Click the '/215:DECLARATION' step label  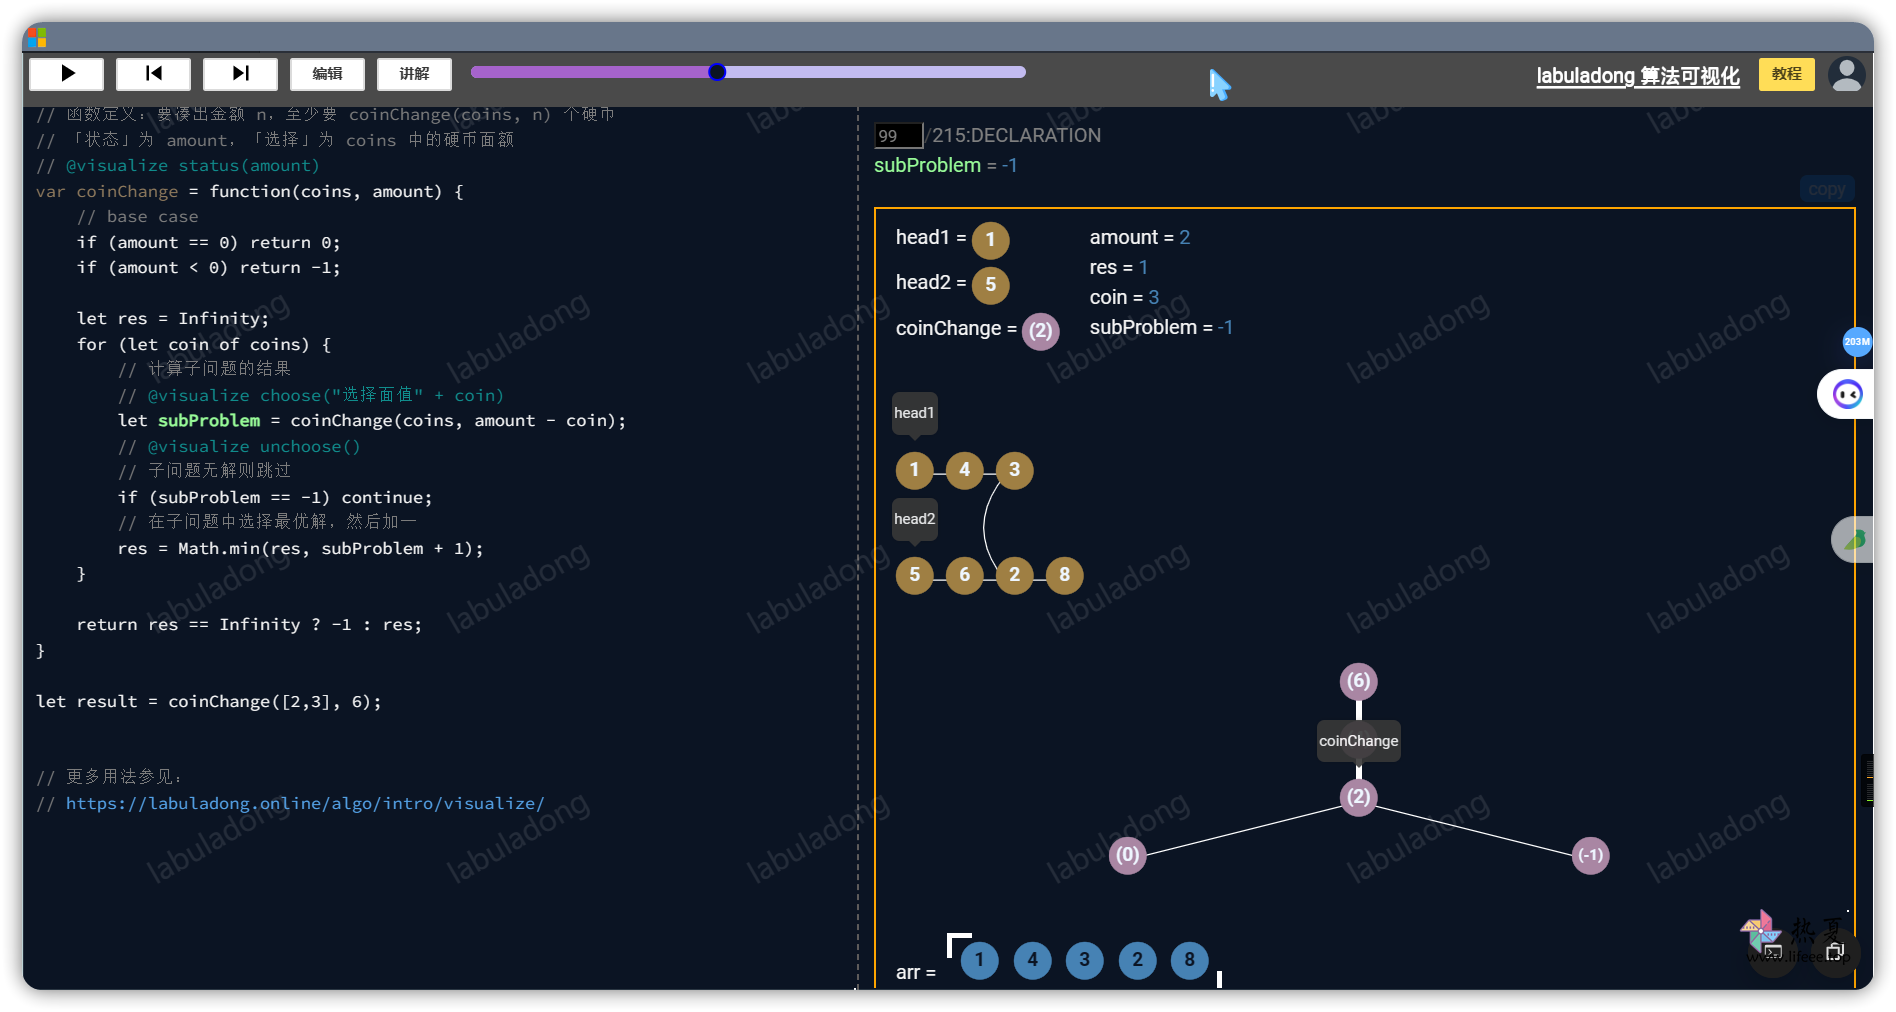click(x=1014, y=136)
